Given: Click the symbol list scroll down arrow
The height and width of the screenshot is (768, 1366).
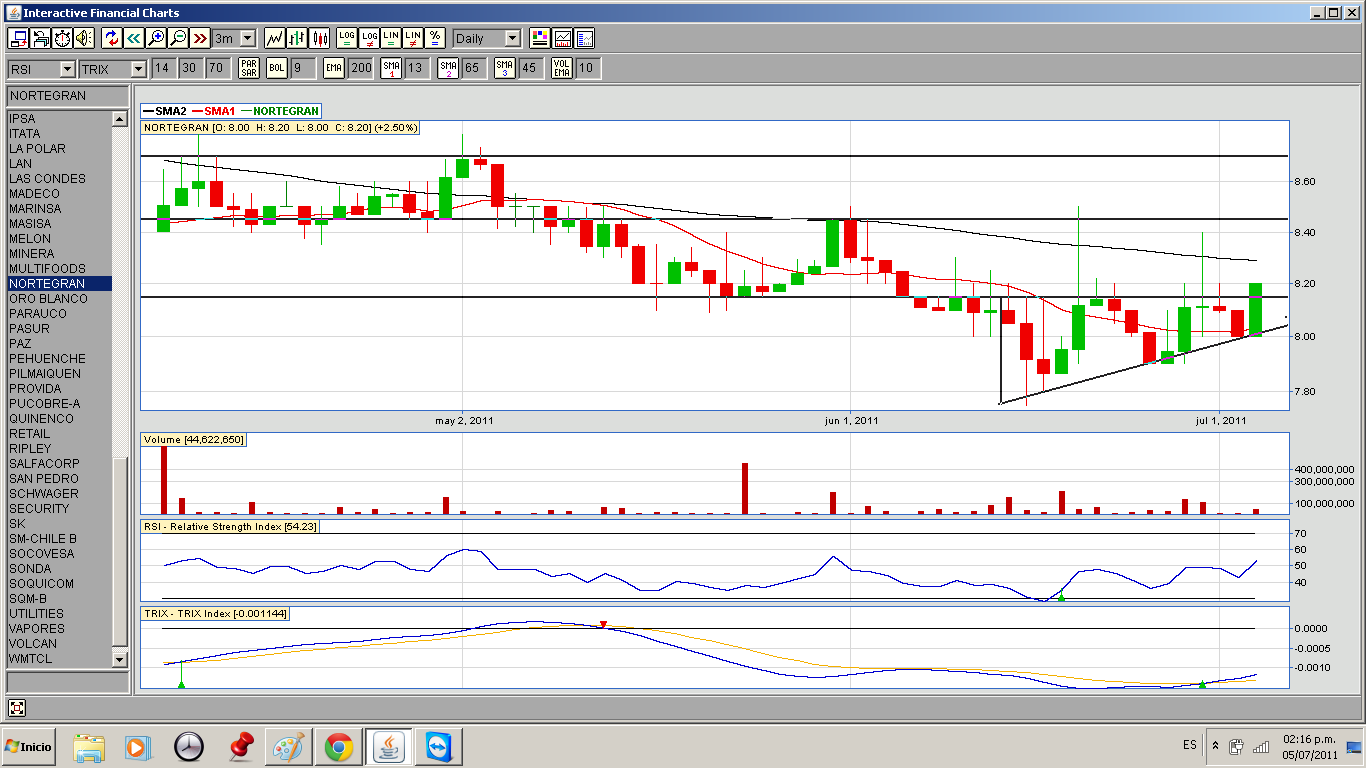Looking at the screenshot, I should pos(120,660).
